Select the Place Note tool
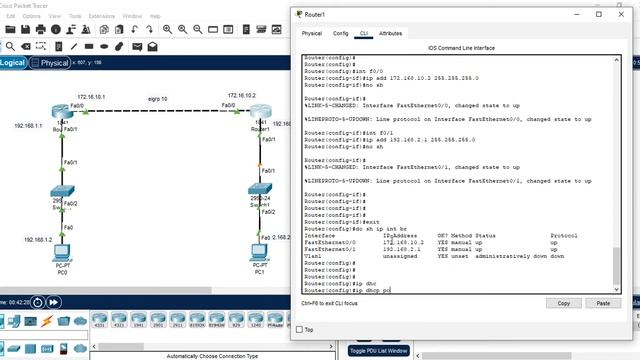The width and height of the screenshot is (640, 360). coord(58,47)
